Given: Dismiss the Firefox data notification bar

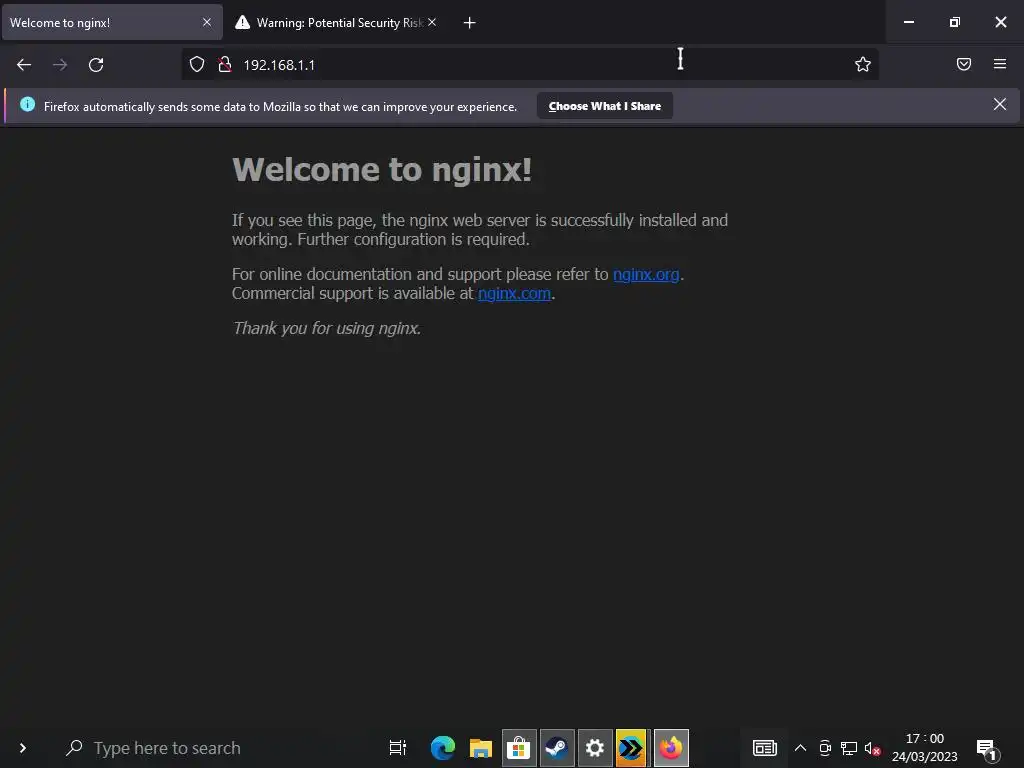Looking at the screenshot, I should pyautogui.click(x=999, y=104).
